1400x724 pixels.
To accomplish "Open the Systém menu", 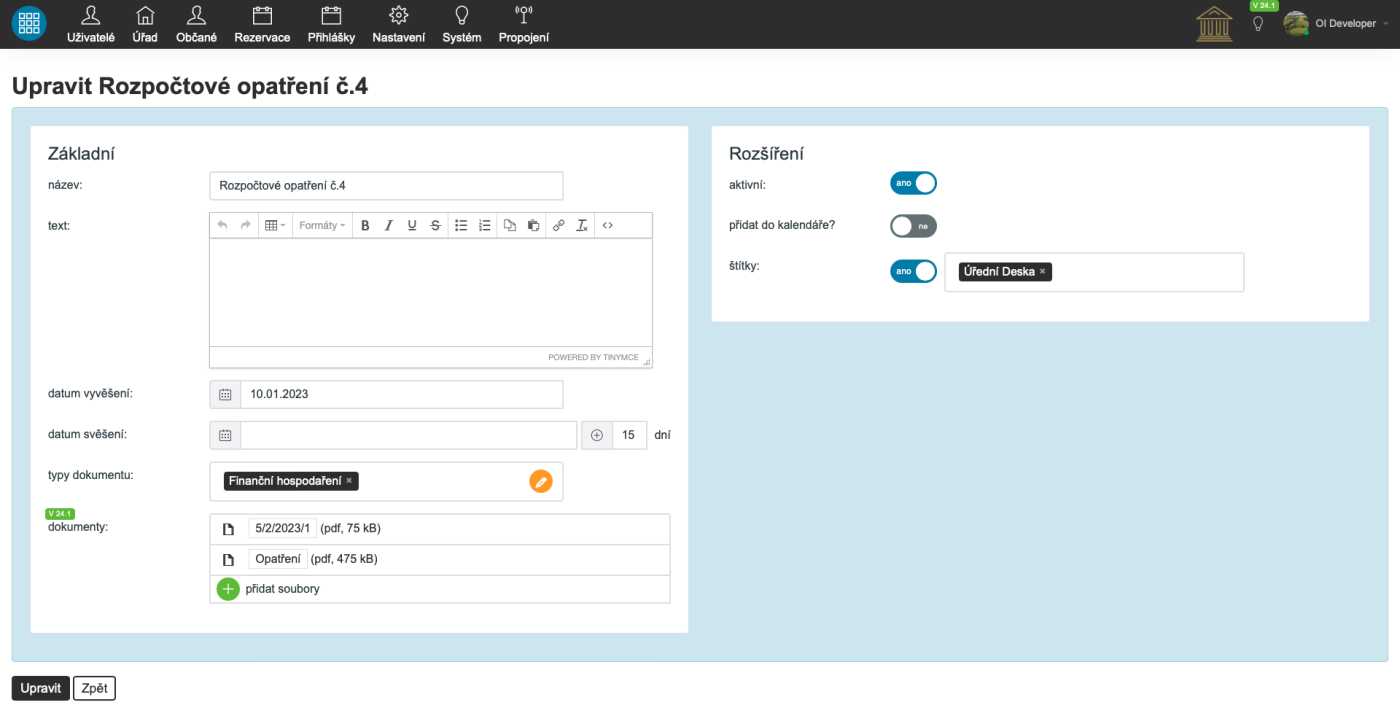I will tap(461, 24).
